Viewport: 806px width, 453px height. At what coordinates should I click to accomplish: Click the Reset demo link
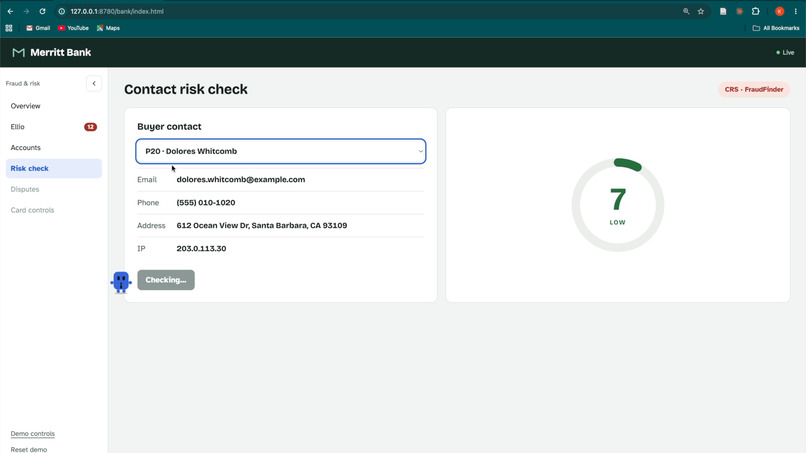[29, 449]
